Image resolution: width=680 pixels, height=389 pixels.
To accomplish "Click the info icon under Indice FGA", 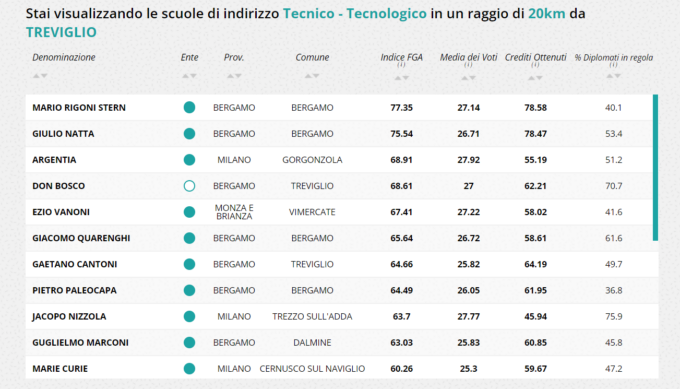I will [401, 65].
